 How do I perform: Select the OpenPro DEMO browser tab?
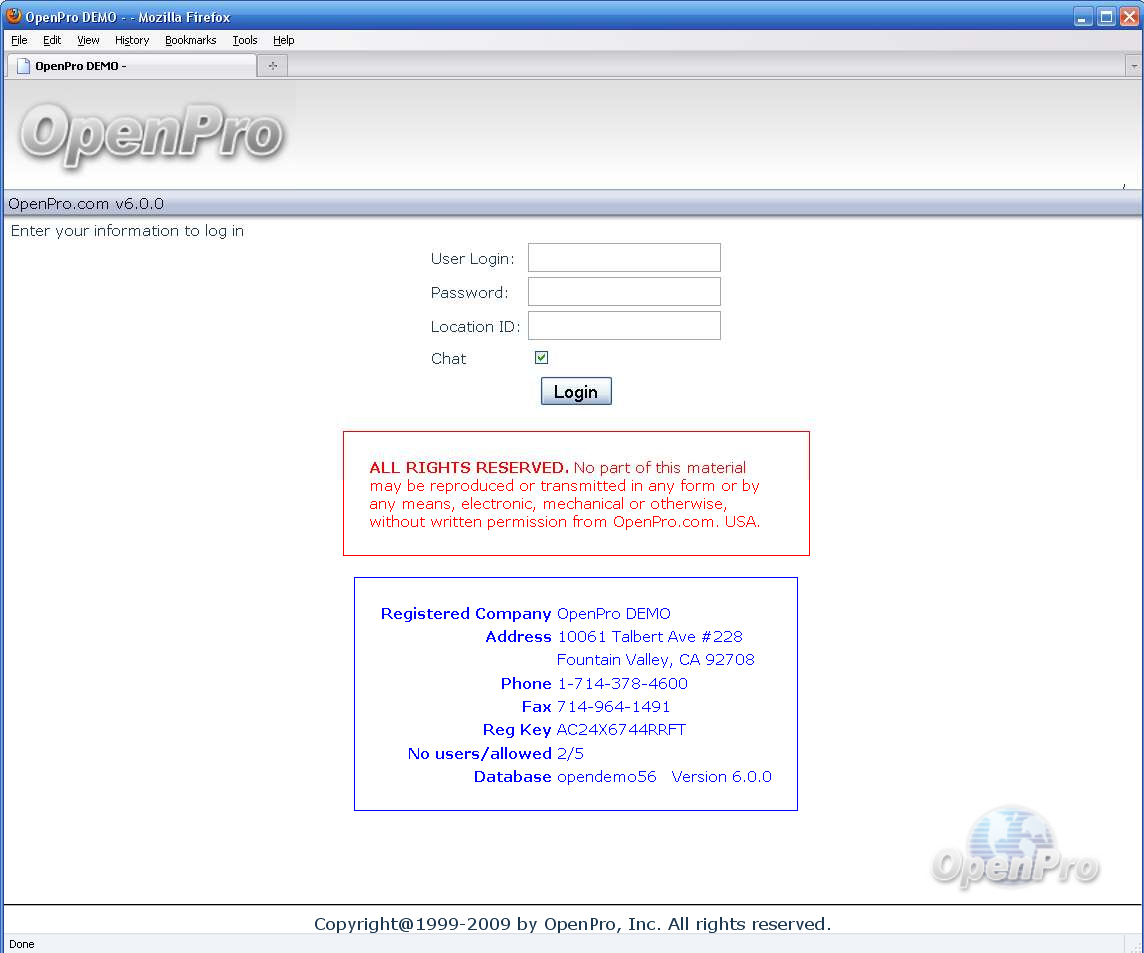click(x=130, y=66)
